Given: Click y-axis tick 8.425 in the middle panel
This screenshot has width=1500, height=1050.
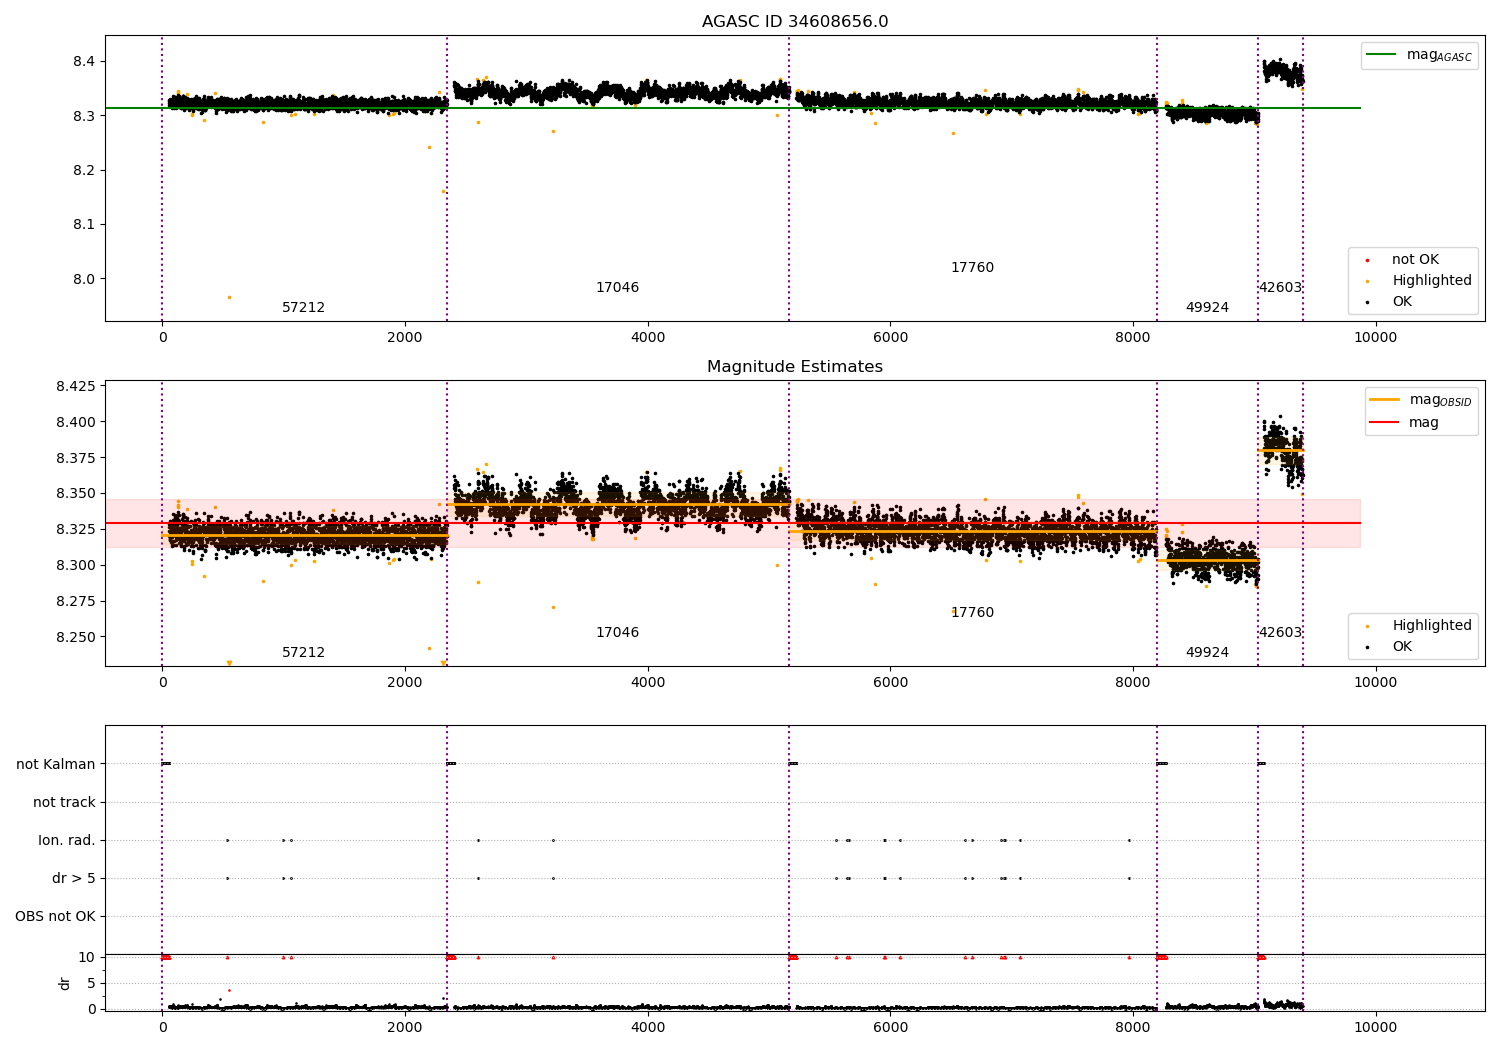Looking at the screenshot, I should tap(76, 386).
